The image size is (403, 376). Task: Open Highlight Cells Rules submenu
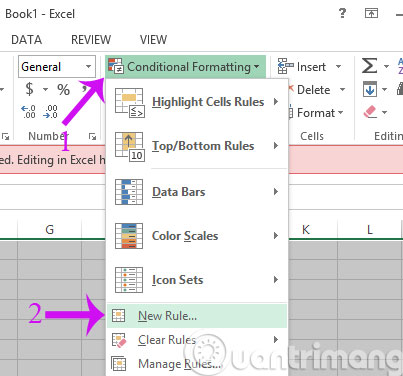197,102
